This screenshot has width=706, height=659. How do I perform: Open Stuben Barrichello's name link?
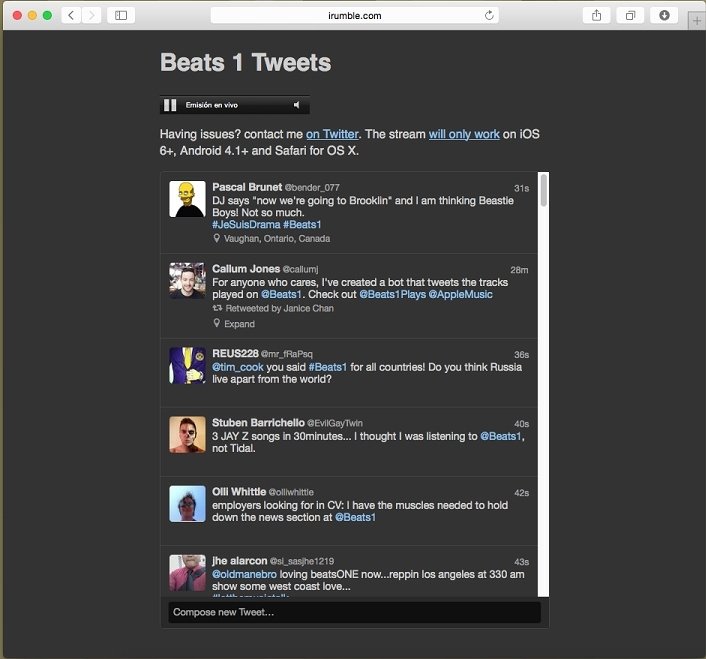point(258,423)
